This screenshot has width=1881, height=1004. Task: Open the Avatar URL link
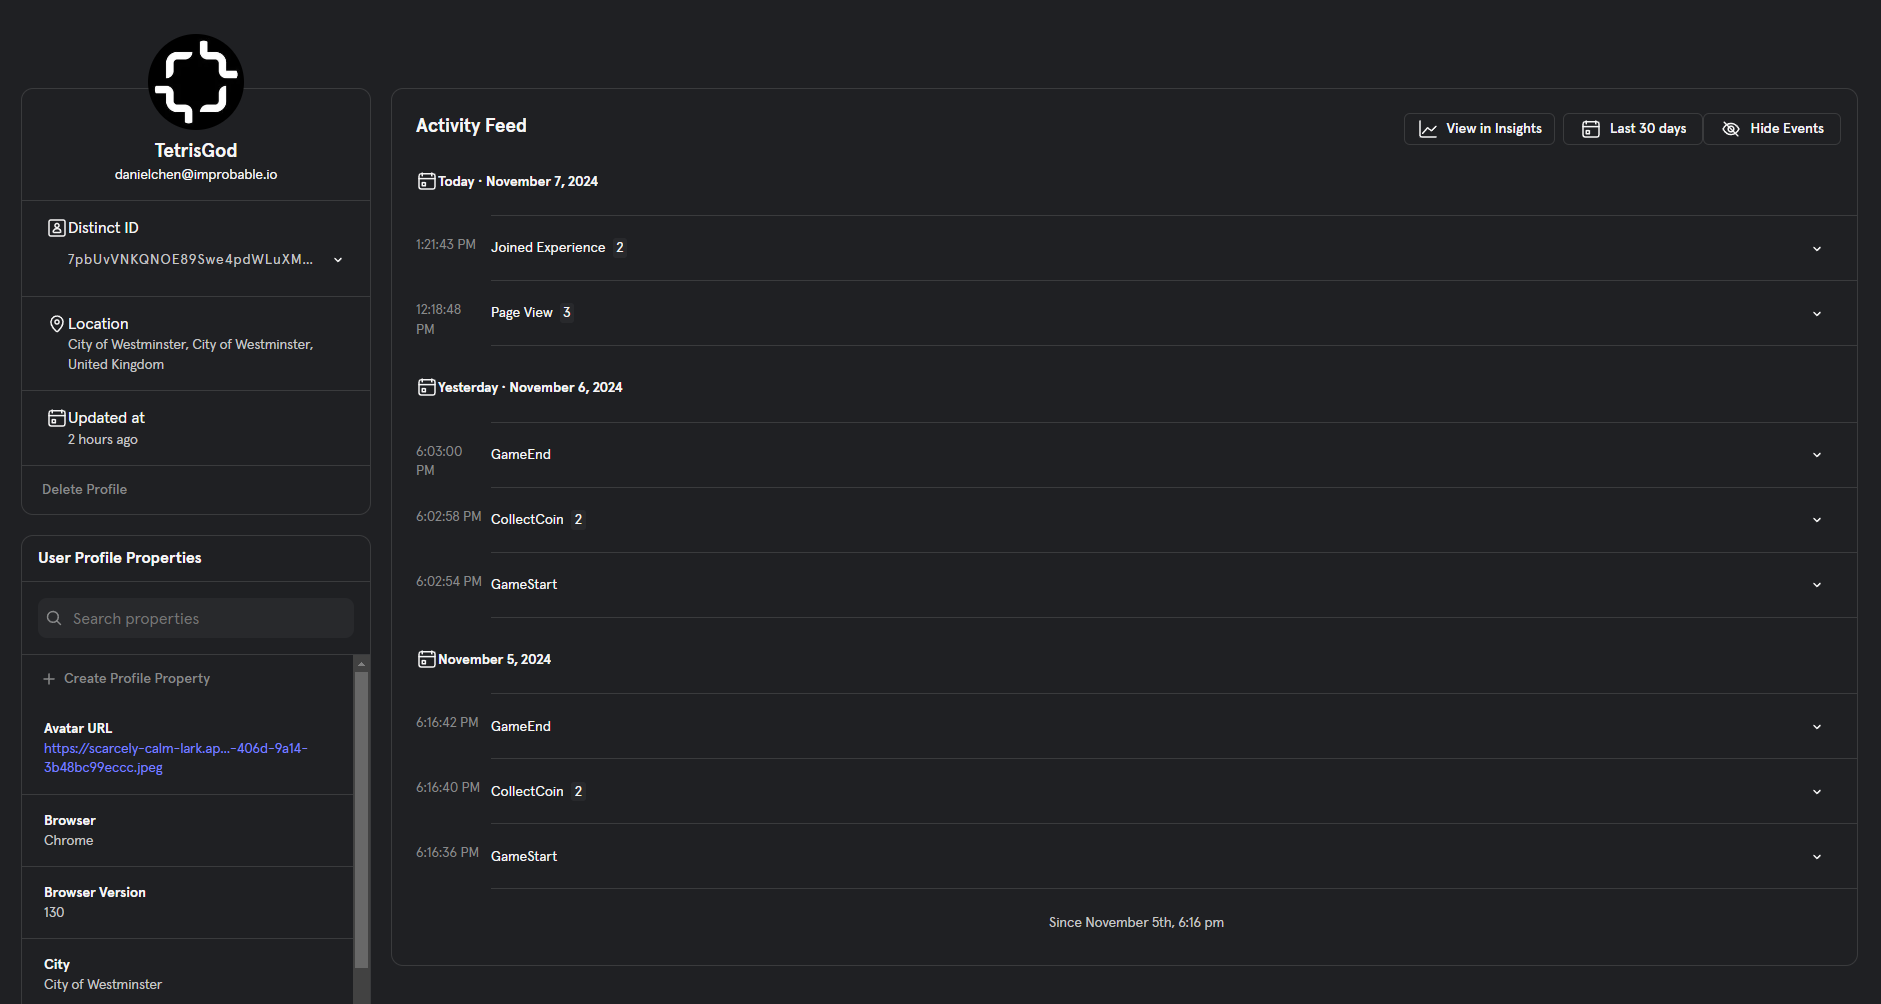[x=175, y=758]
